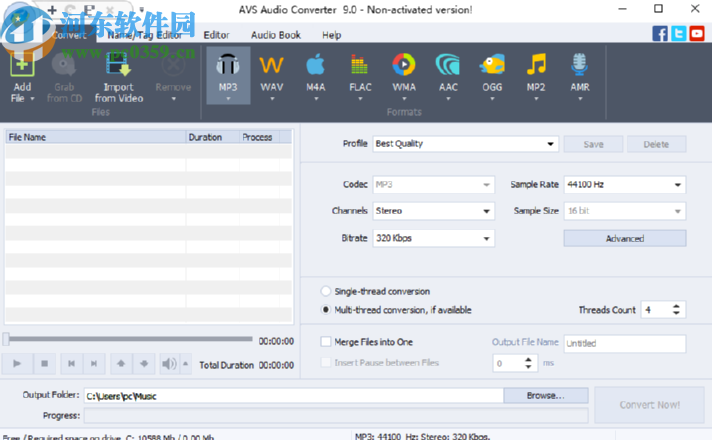Open the Help menu
The image size is (712, 440).
331,35
